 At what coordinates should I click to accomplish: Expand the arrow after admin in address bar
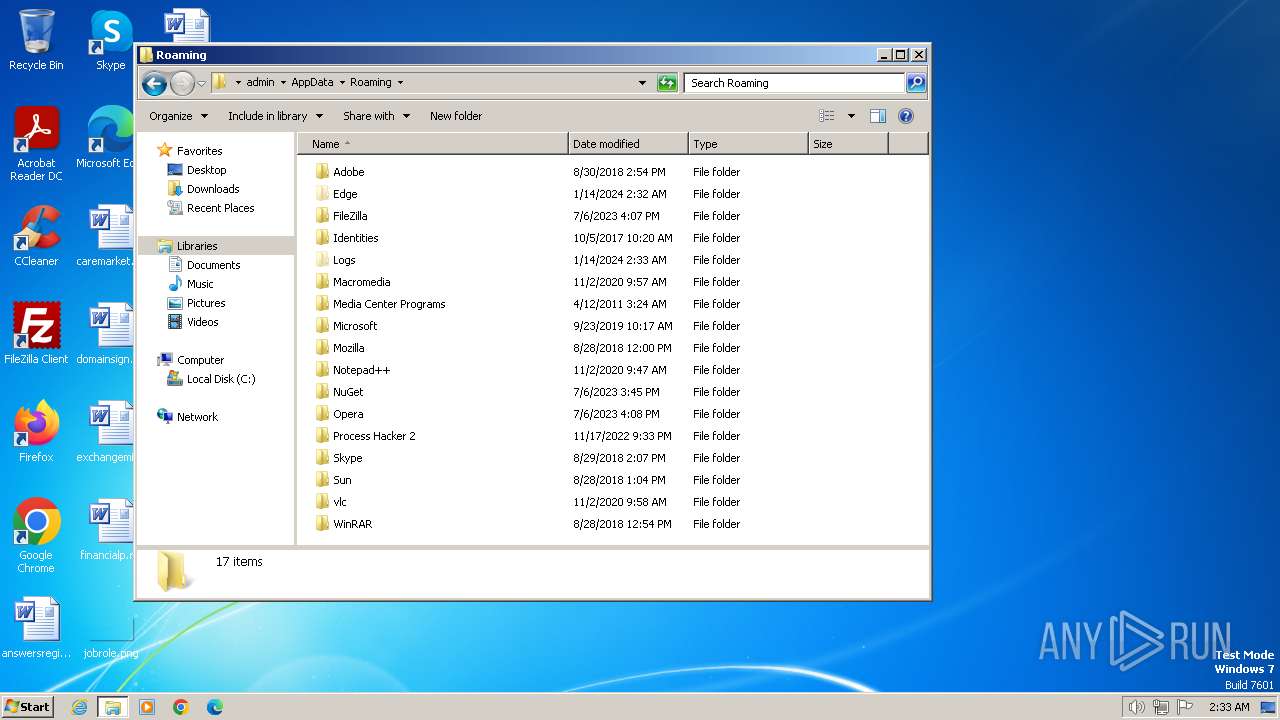[283, 83]
